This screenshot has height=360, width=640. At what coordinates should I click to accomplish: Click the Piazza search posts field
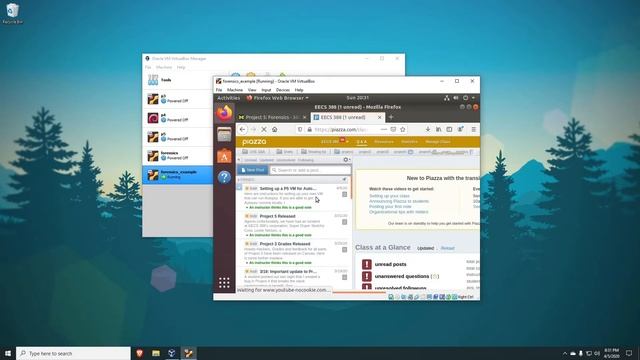310,170
